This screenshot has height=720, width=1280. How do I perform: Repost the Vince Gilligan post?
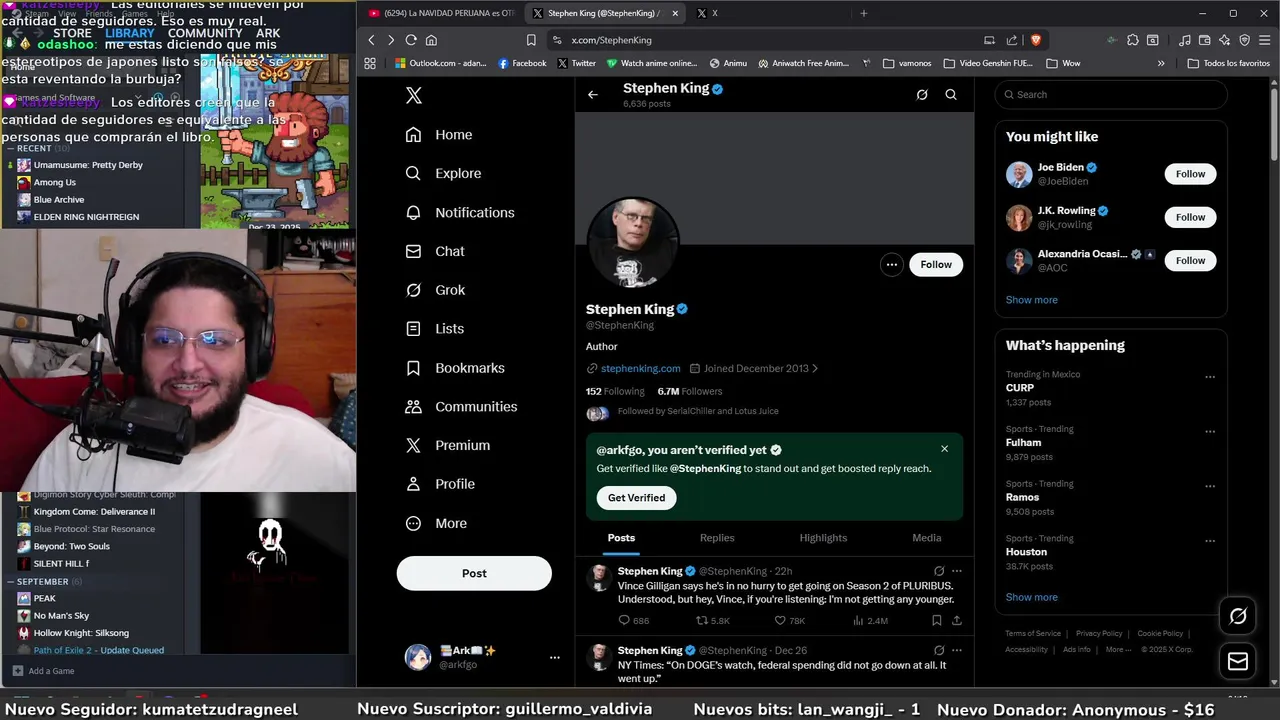pos(713,621)
